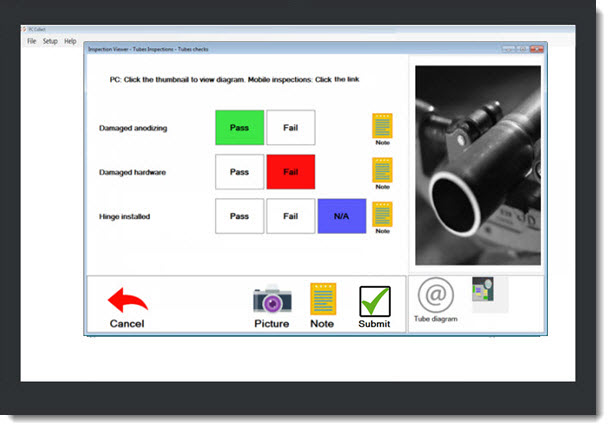
Task: Click the red Cancel arrow icon
Action: (x=127, y=300)
